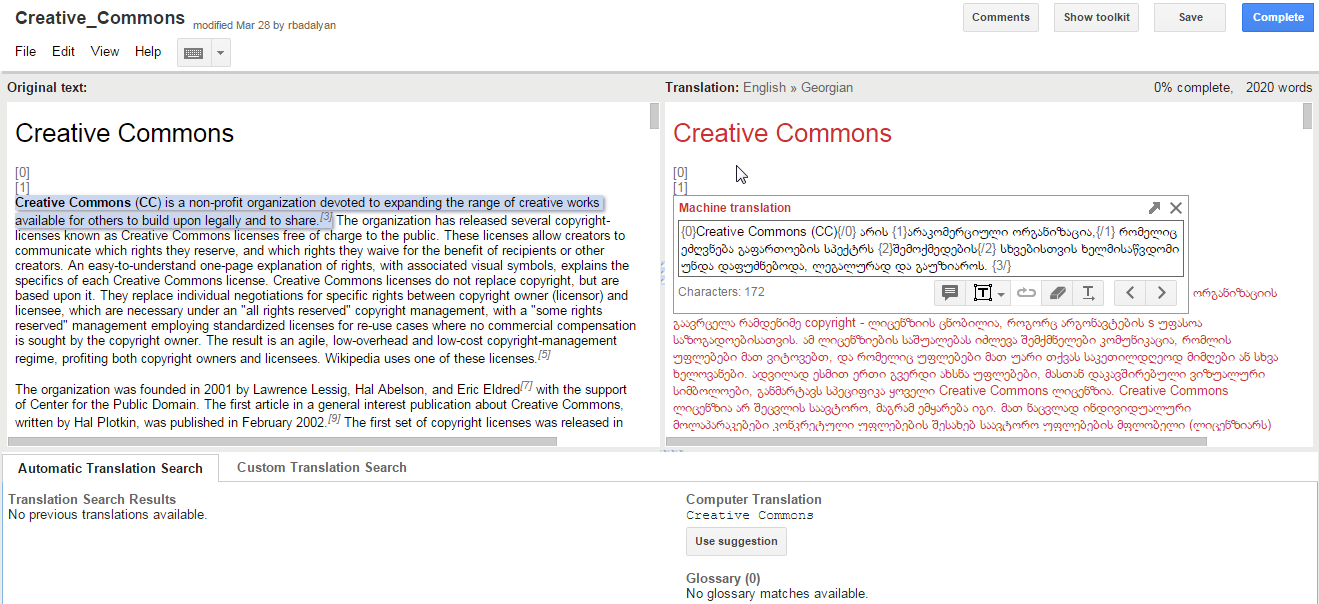Image resolution: width=1319 pixels, height=604 pixels.
Task: Close the Machine translation editor box
Action: coord(1176,208)
